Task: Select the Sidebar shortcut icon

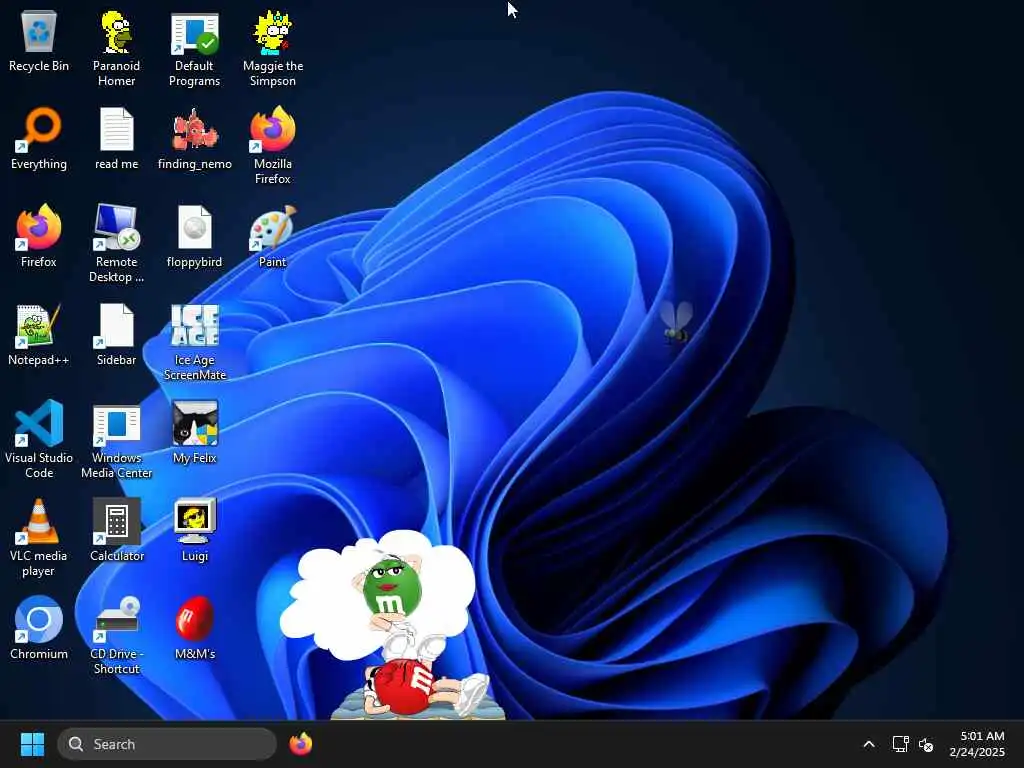Action: 116,335
